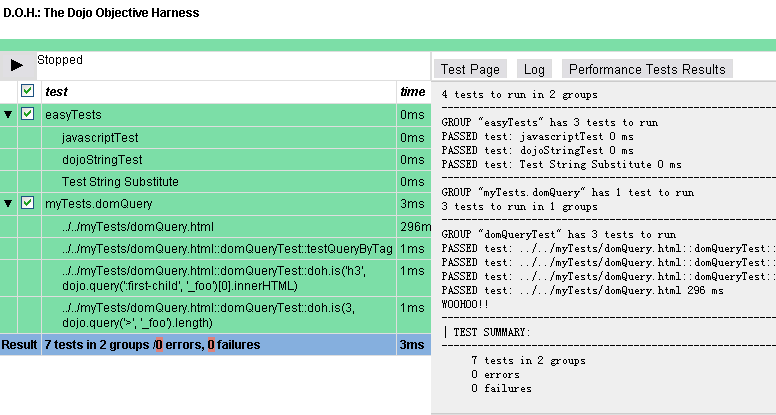
Task: Click 'GROUP "myTests.domQuery" has 1 test' log line
Action: tap(568, 192)
